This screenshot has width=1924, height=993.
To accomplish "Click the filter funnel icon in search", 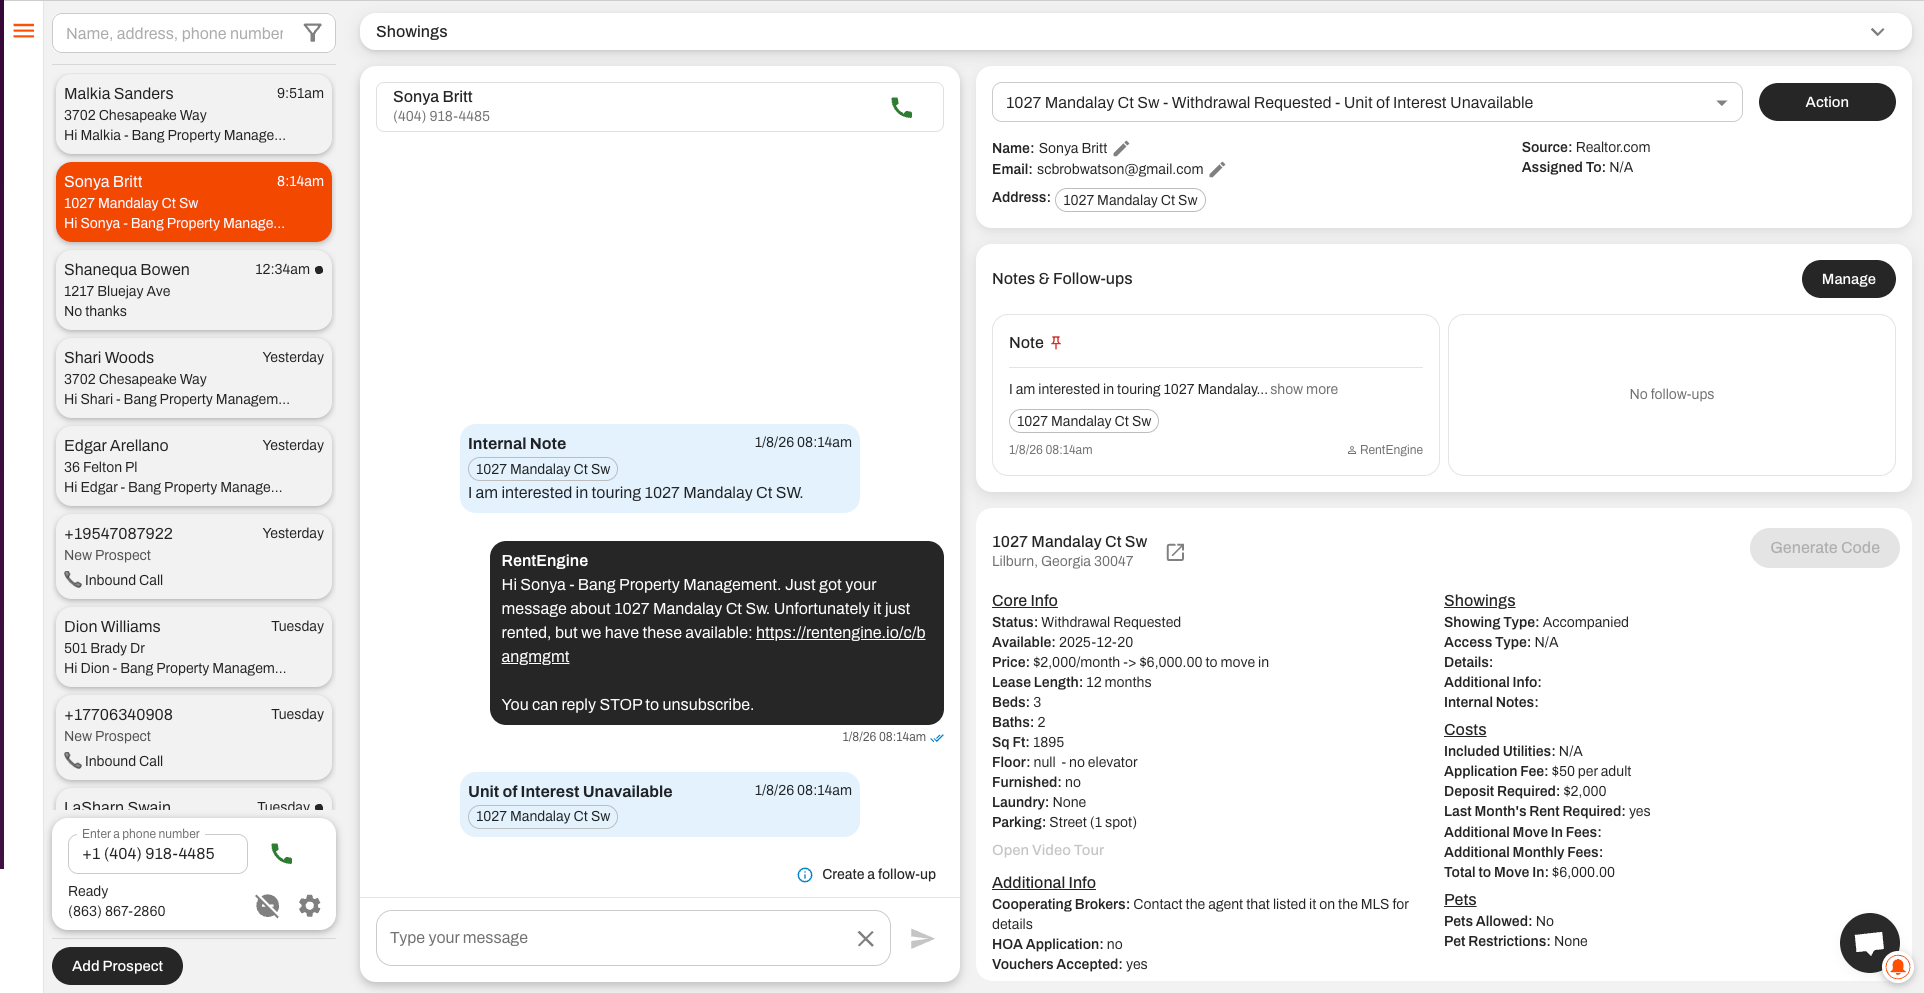I will 313,33.
